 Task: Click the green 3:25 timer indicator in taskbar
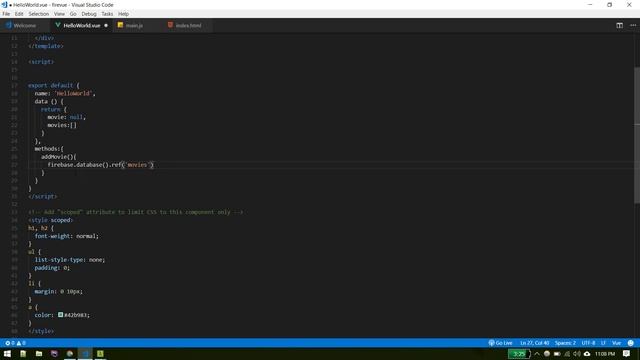(x=519, y=354)
